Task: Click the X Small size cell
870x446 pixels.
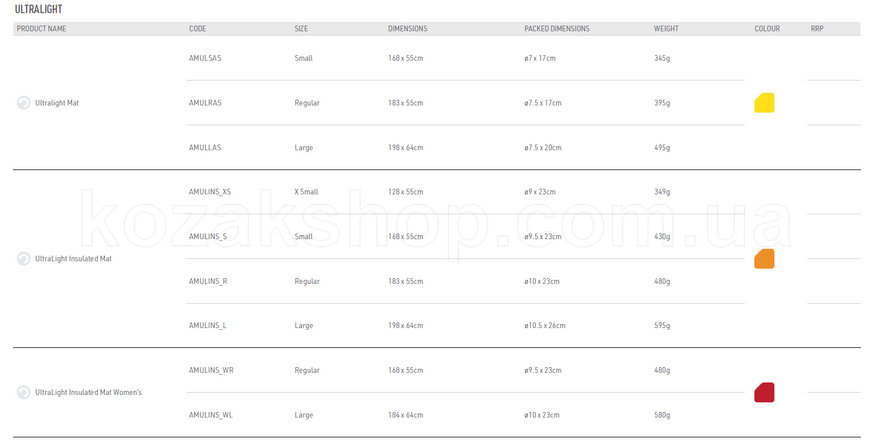Action: click(306, 192)
